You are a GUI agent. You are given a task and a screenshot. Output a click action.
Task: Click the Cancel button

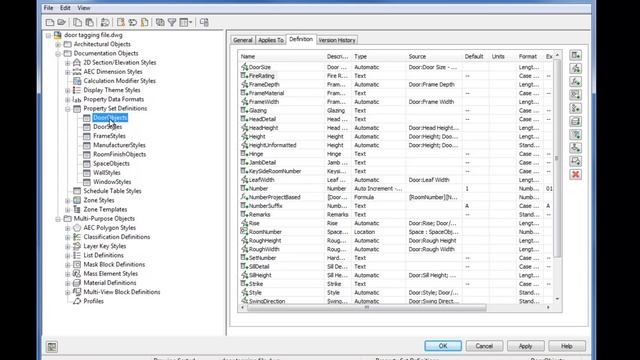click(x=484, y=346)
